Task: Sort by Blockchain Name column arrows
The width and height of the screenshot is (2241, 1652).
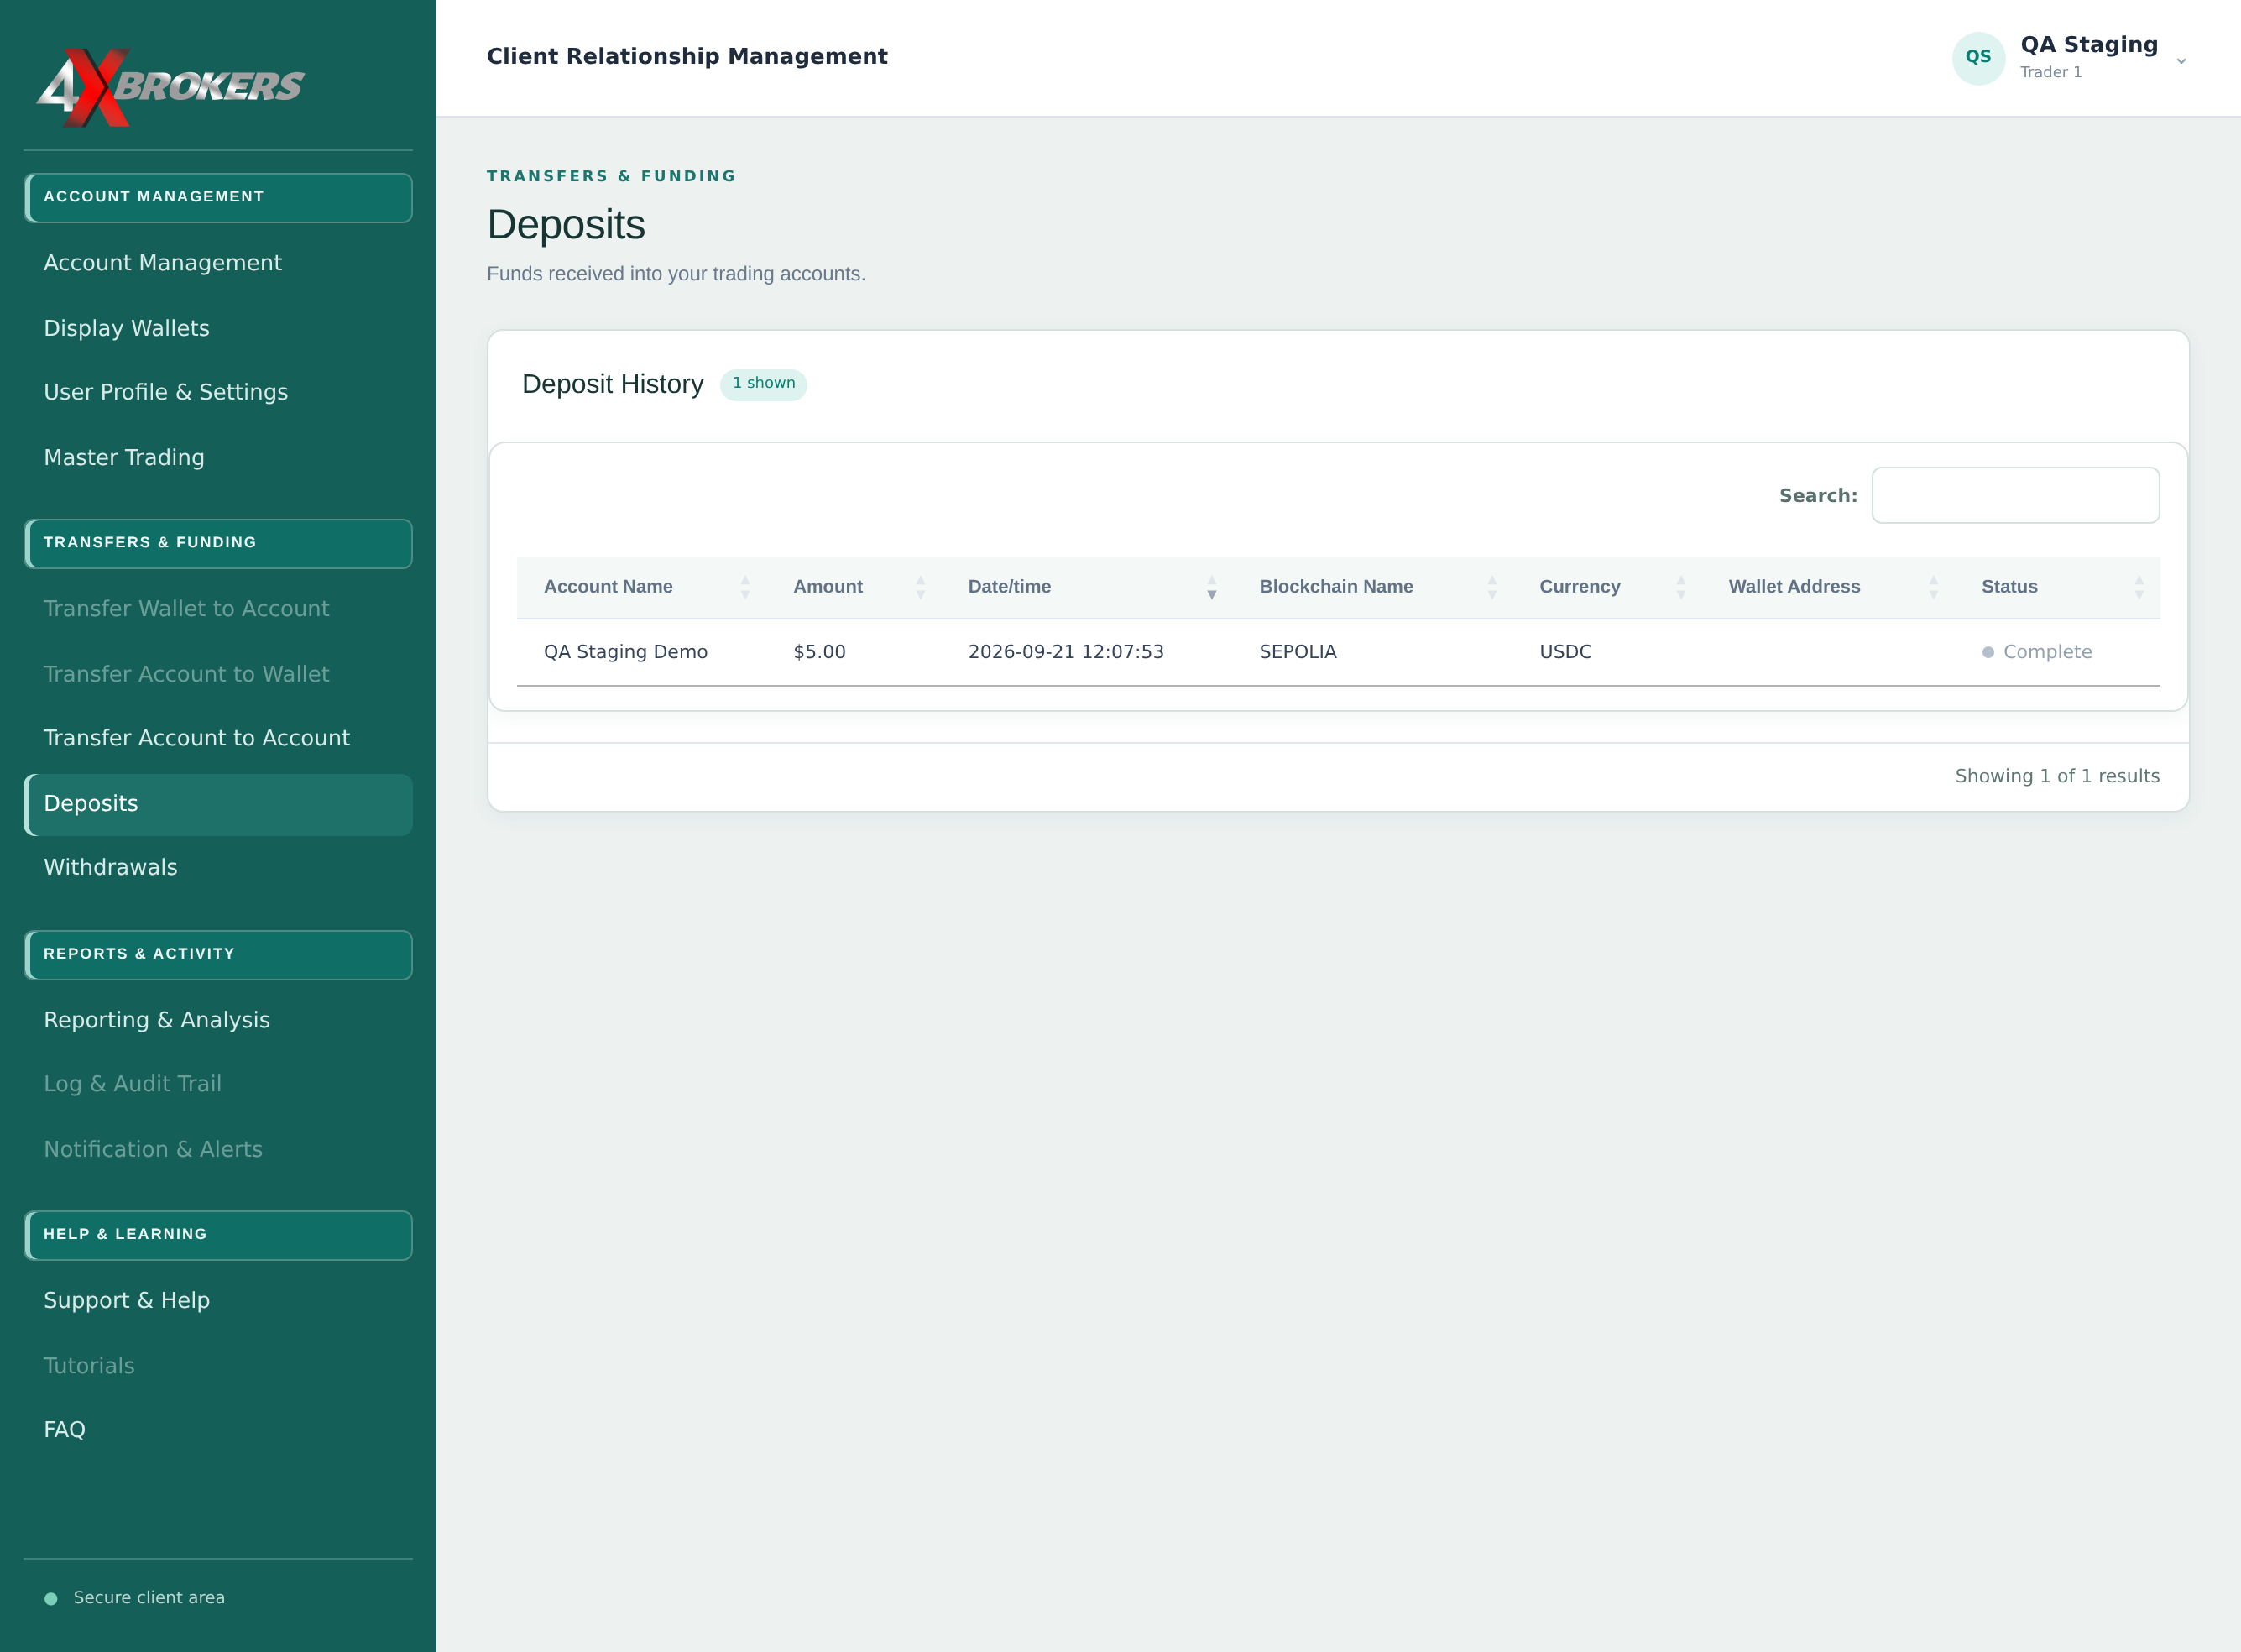Action: tap(1492, 587)
